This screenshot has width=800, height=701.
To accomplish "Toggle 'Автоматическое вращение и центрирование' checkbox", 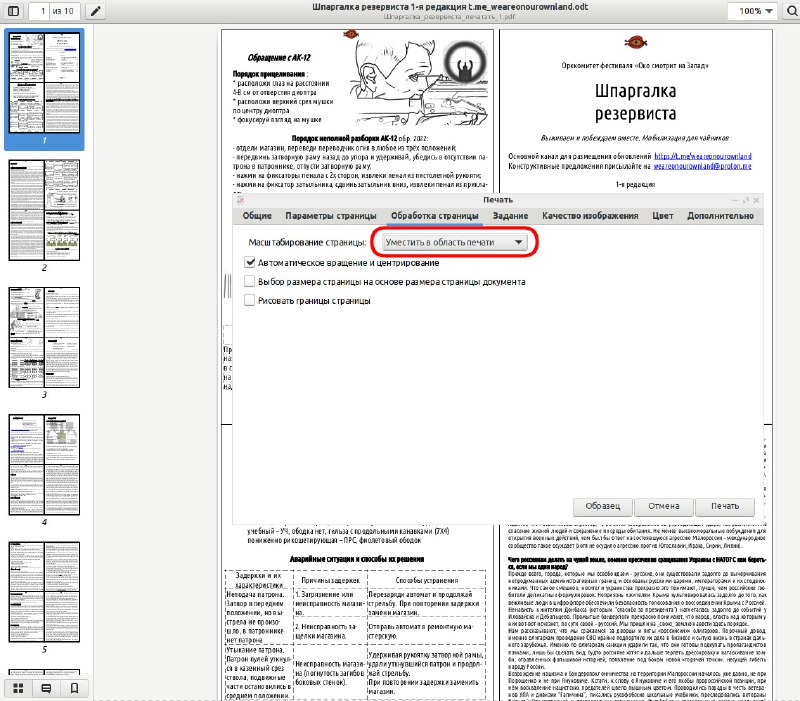I will click(x=249, y=263).
